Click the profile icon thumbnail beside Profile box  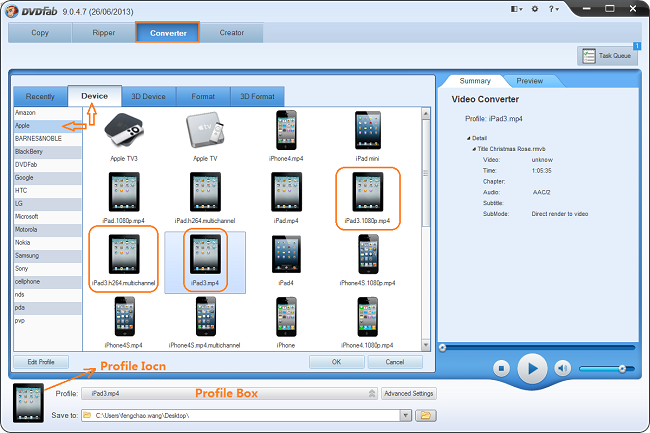(28, 403)
